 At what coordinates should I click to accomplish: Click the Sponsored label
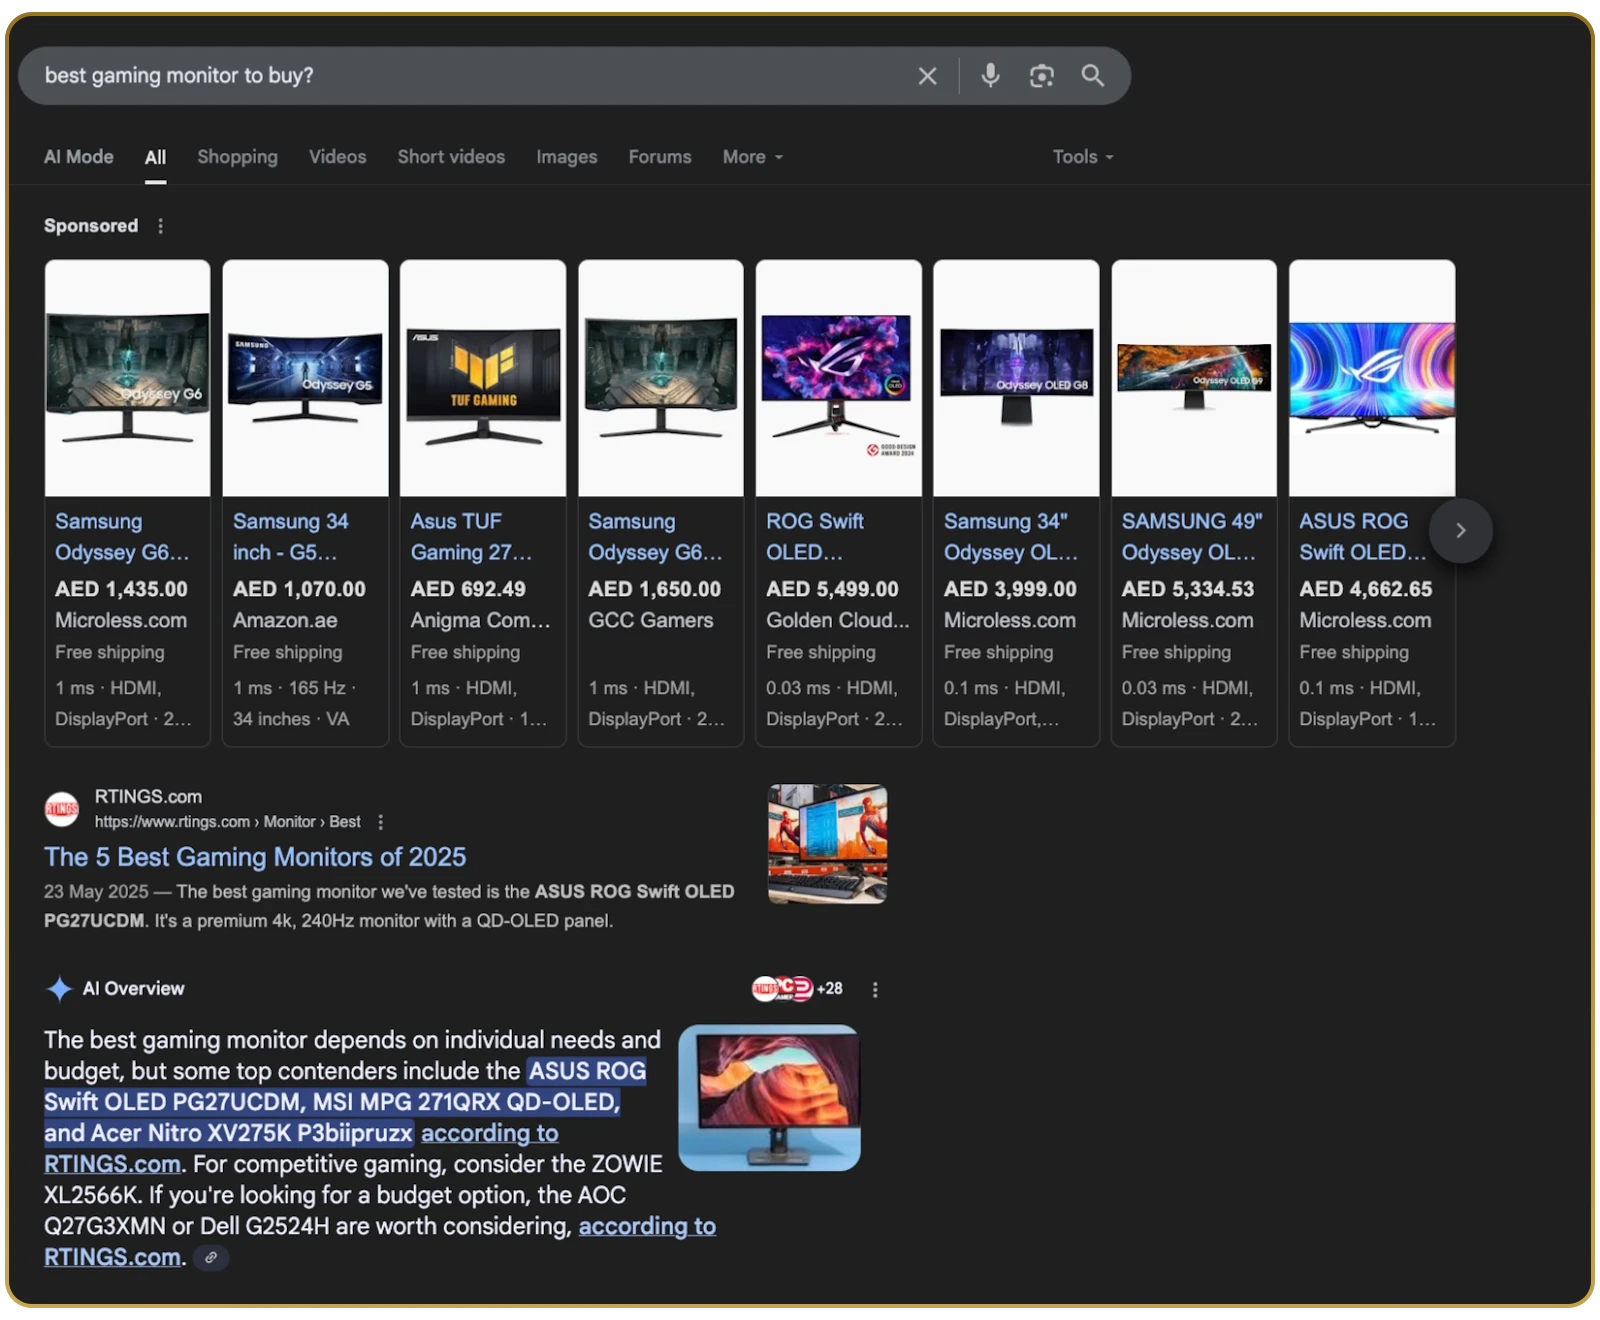pyautogui.click(x=91, y=226)
